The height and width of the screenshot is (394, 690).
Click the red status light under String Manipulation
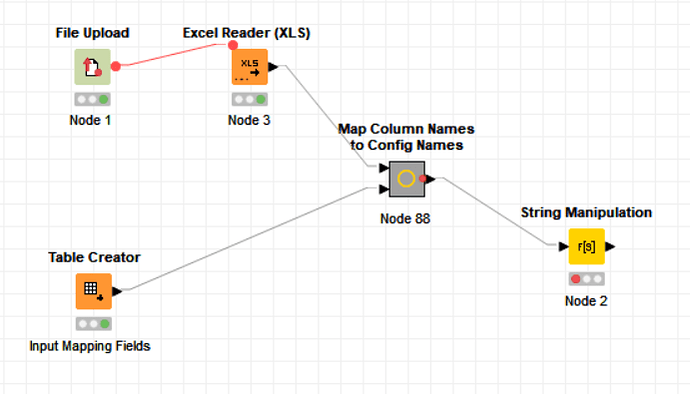[x=576, y=279]
